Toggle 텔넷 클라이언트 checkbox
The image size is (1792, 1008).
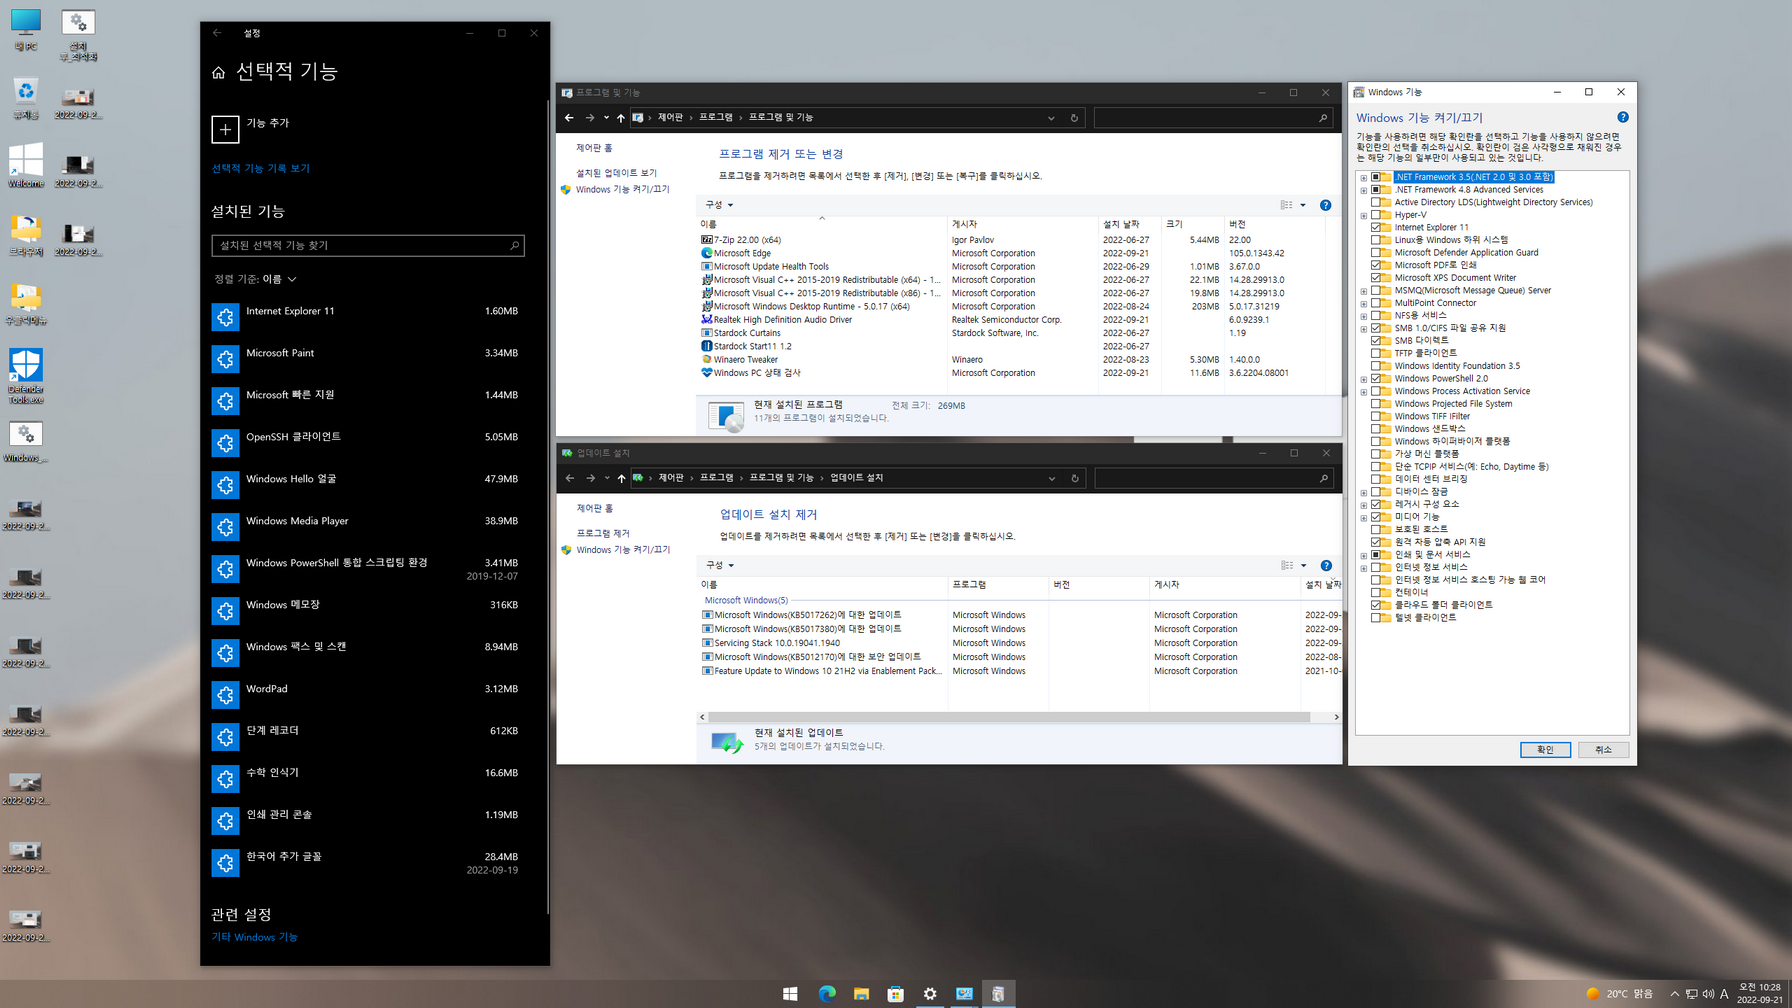(x=1376, y=618)
